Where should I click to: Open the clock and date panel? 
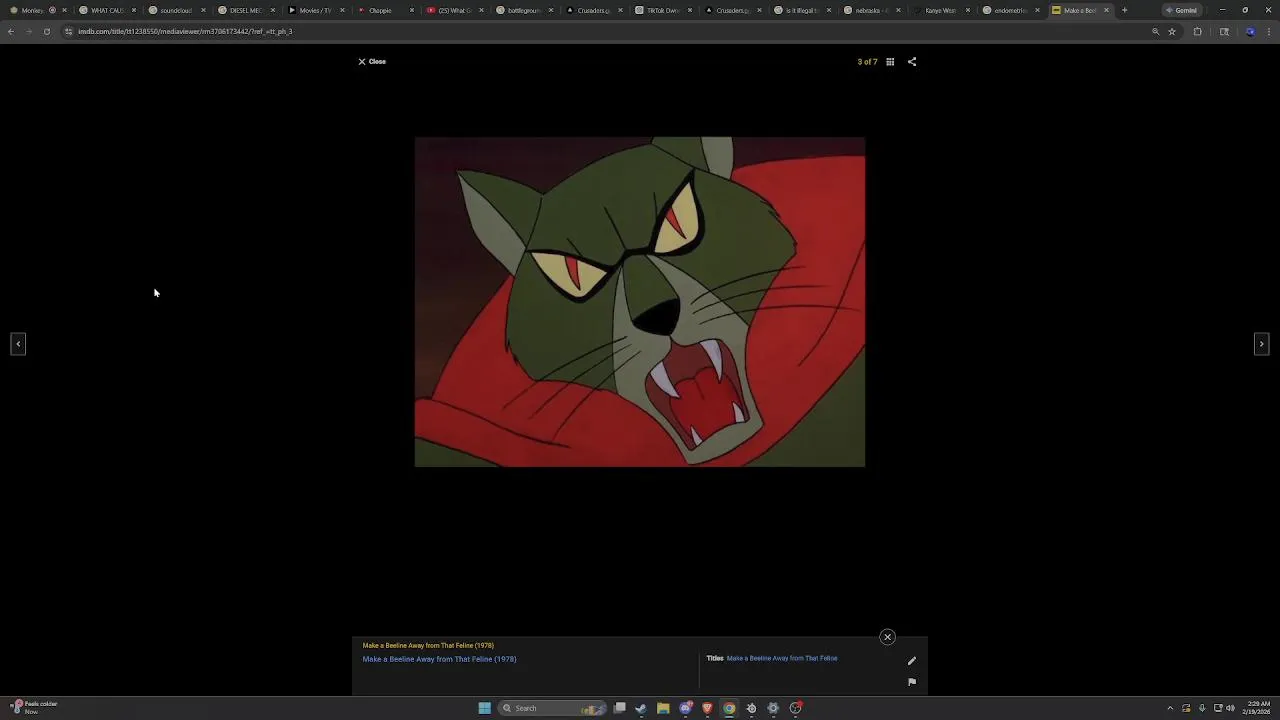1258,708
